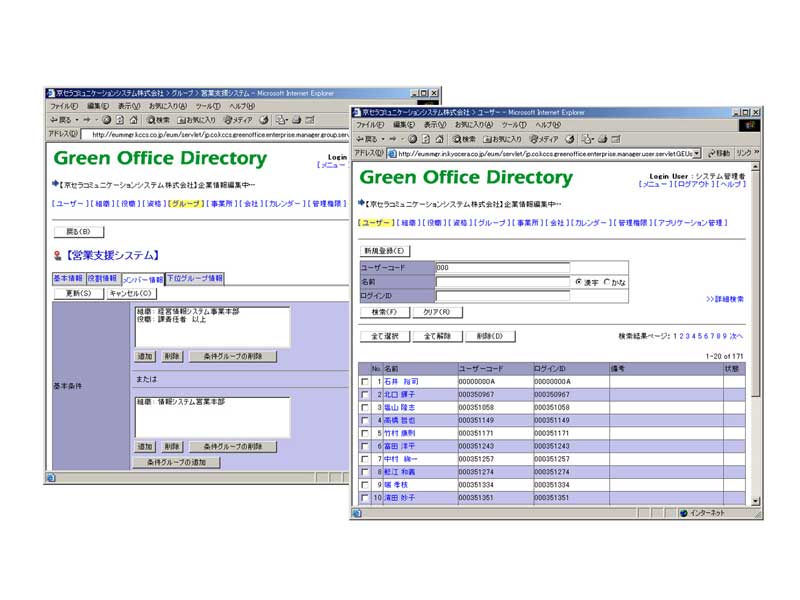
Task: Click Print icon in the group window toolbar
Action: pyautogui.click(x=296, y=120)
